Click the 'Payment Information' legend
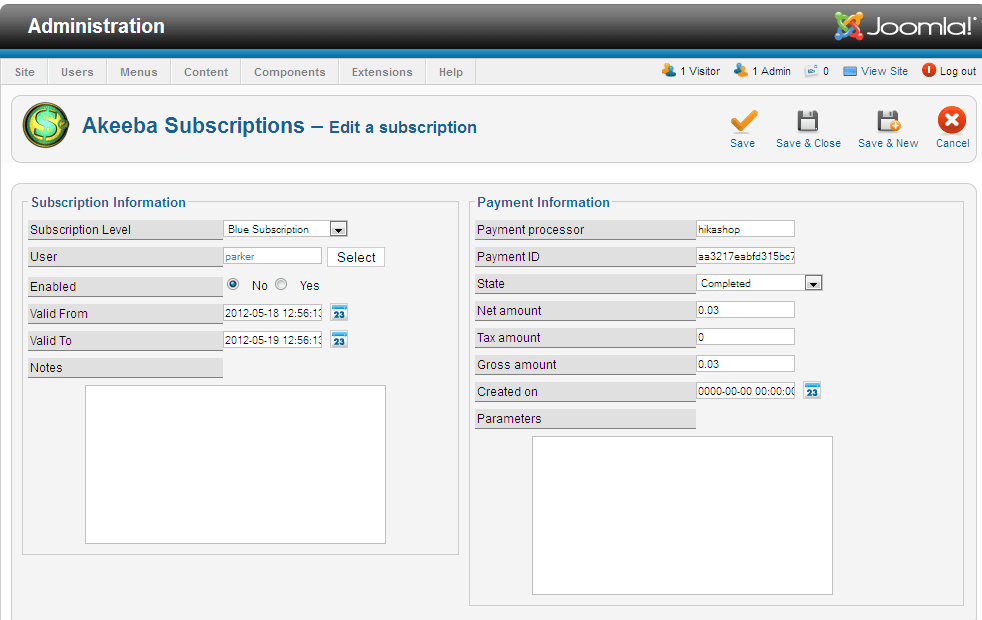This screenshot has height=620, width=982. (543, 202)
